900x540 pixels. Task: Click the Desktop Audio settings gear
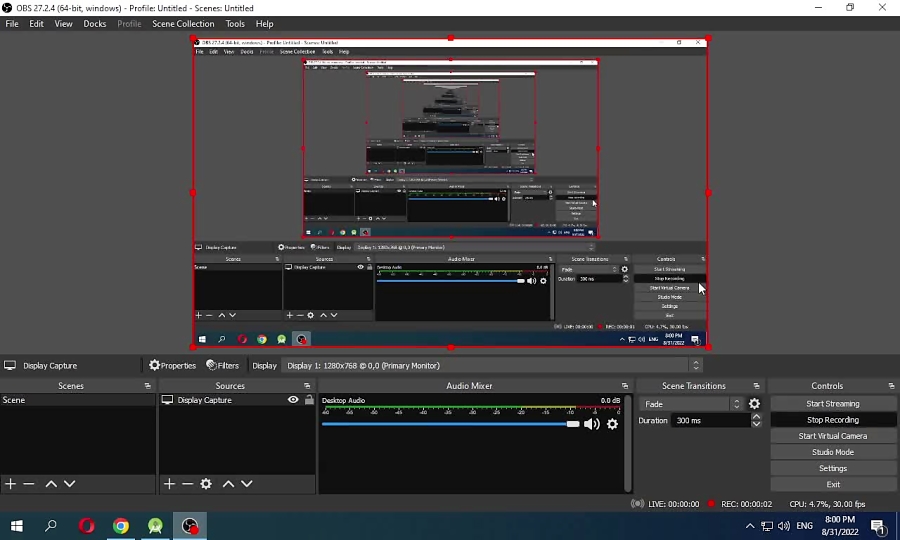(612, 424)
